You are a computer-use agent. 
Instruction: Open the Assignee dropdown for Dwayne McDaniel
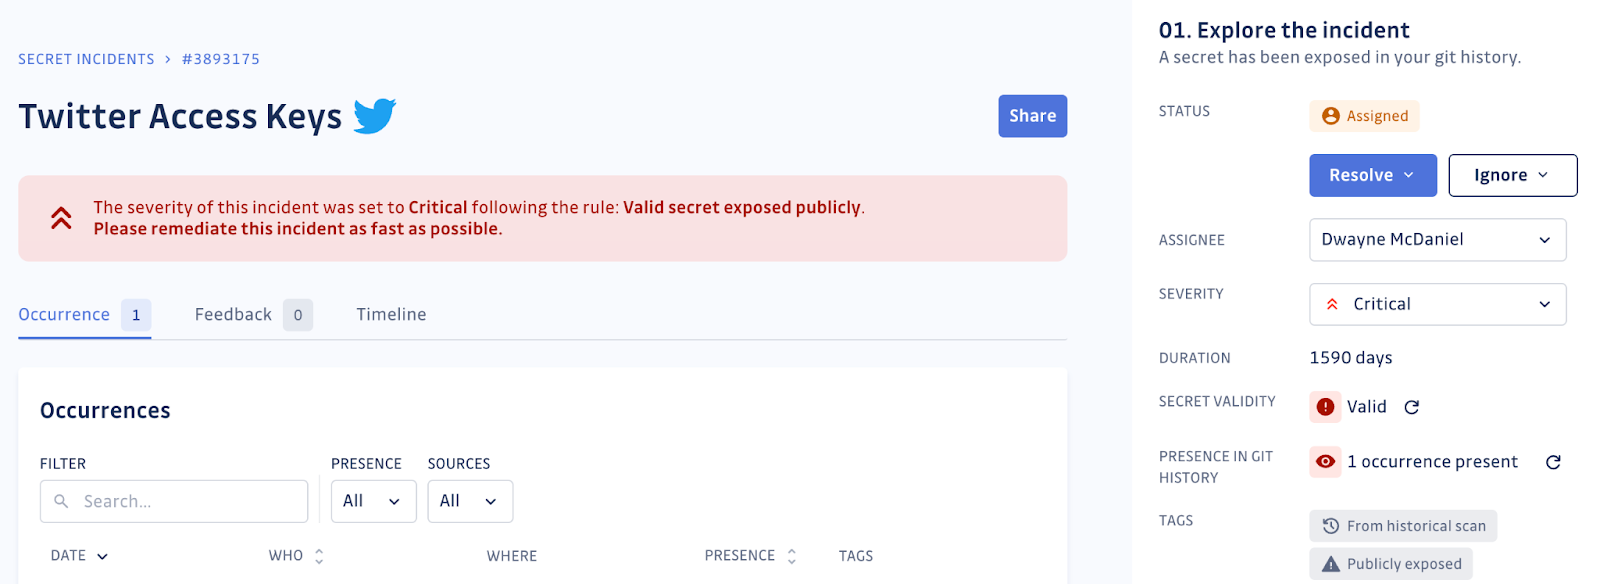[1437, 240]
